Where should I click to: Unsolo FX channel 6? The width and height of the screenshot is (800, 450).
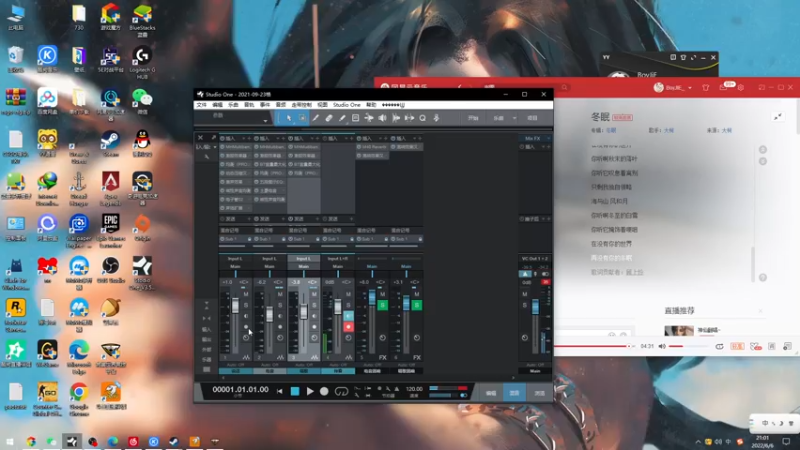click(417, 305)
